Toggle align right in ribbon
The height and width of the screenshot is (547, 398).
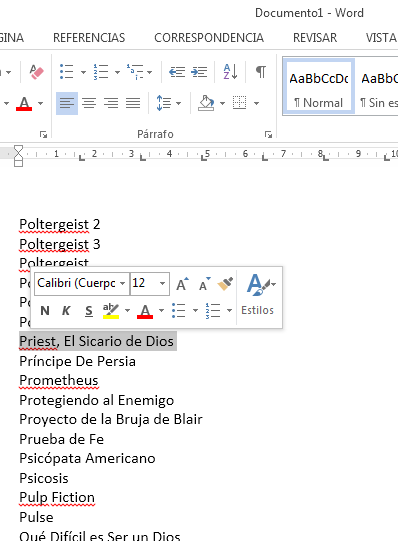tap(111, 103)
